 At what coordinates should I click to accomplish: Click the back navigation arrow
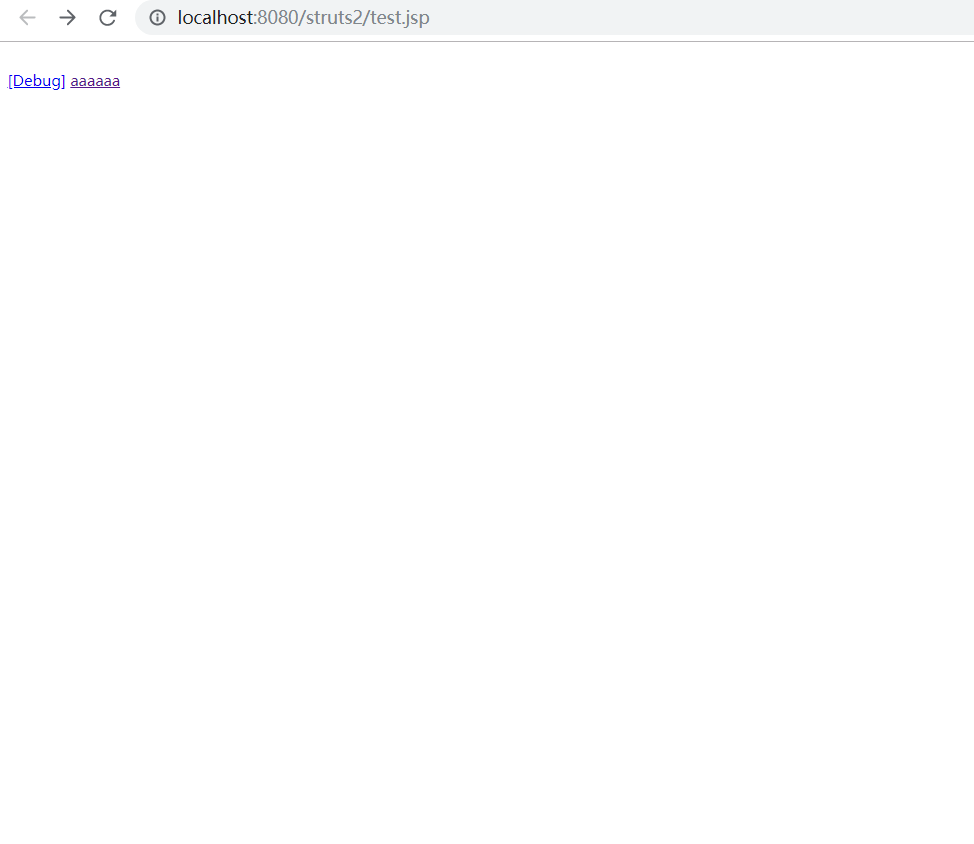[26, 17]
